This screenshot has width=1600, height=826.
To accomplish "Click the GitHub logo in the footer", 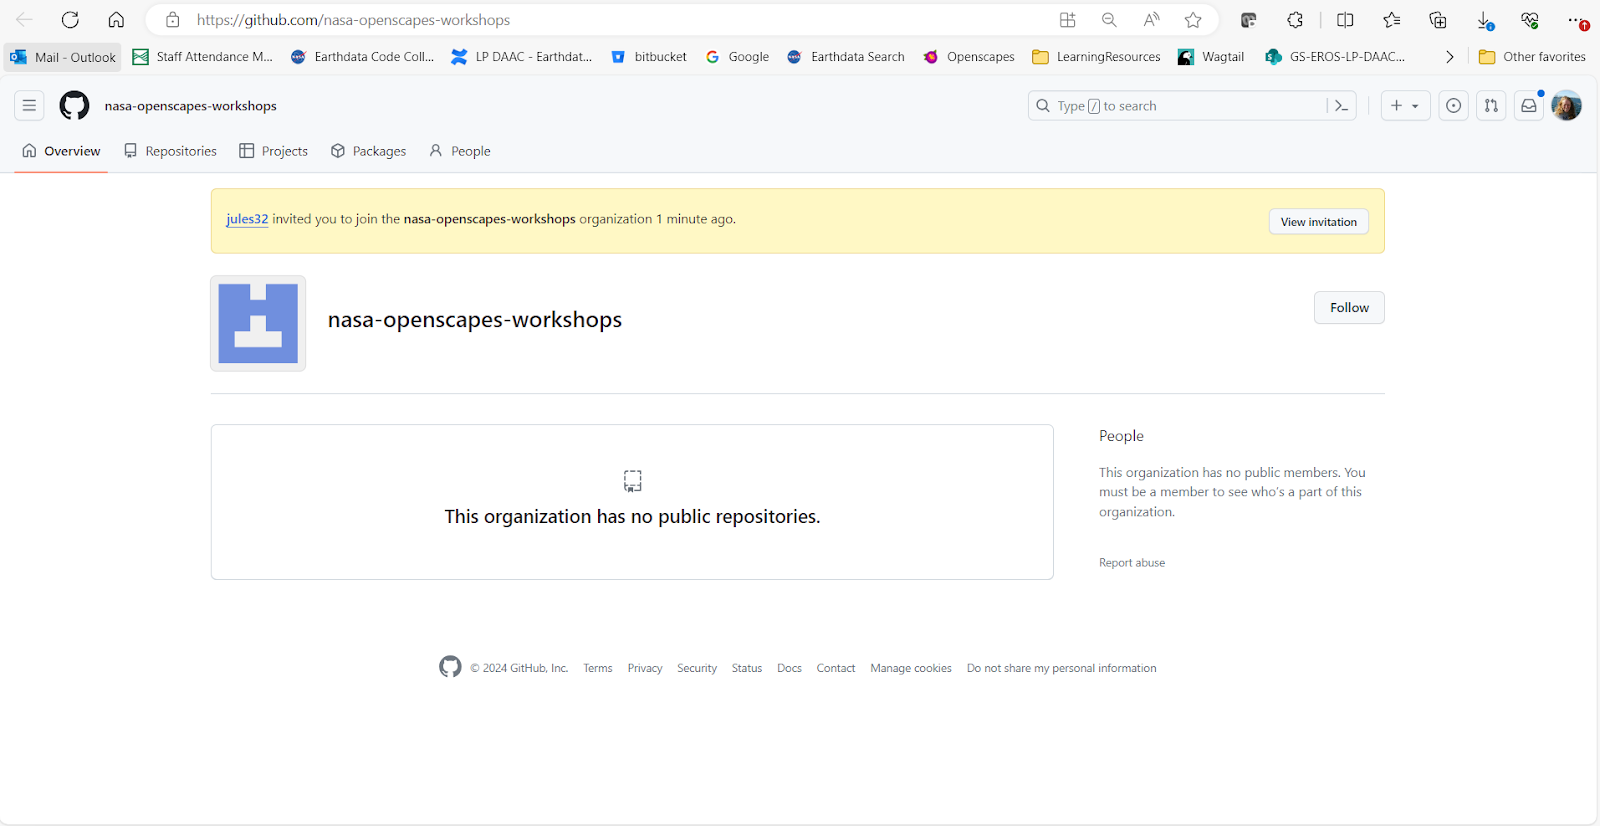I will 450,667.
